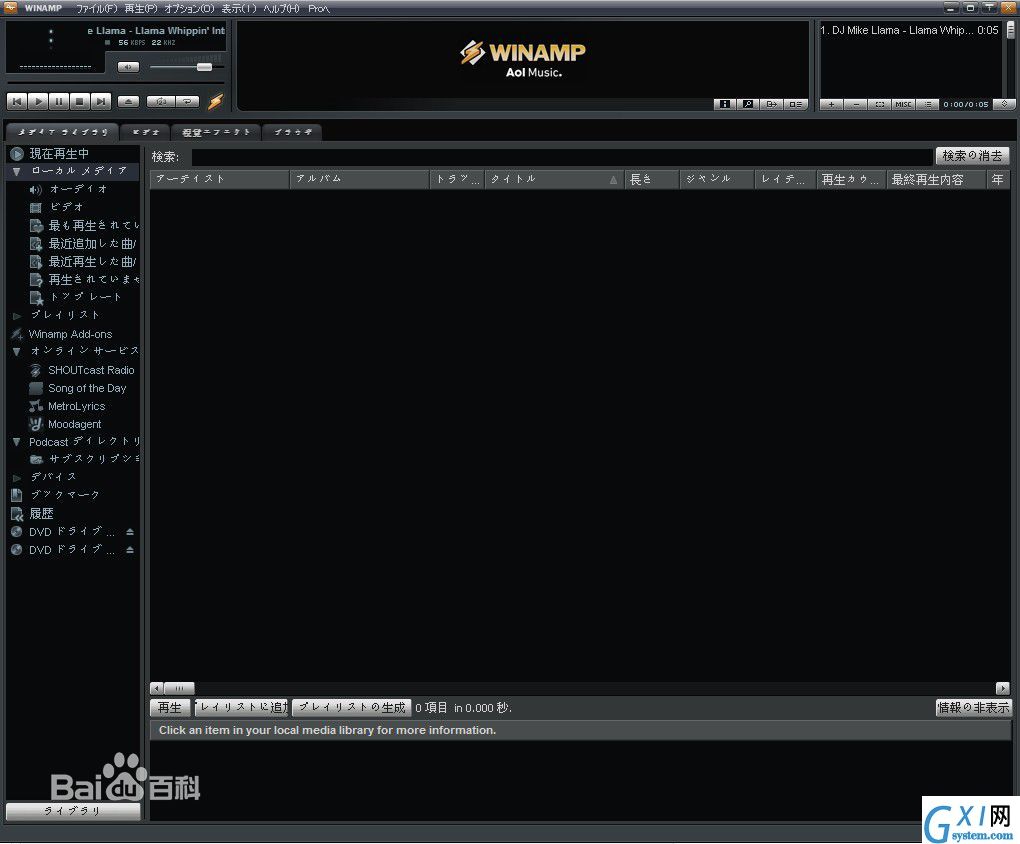Toggle shuffle playback button
Image resolution: width=1020 pixels, height=844 pixels.
pos(161,102)
